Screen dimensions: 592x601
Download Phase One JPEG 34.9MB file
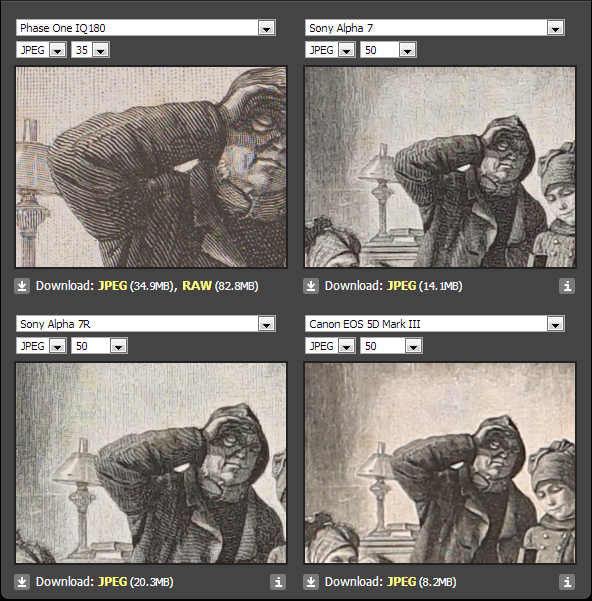point(112,286)
